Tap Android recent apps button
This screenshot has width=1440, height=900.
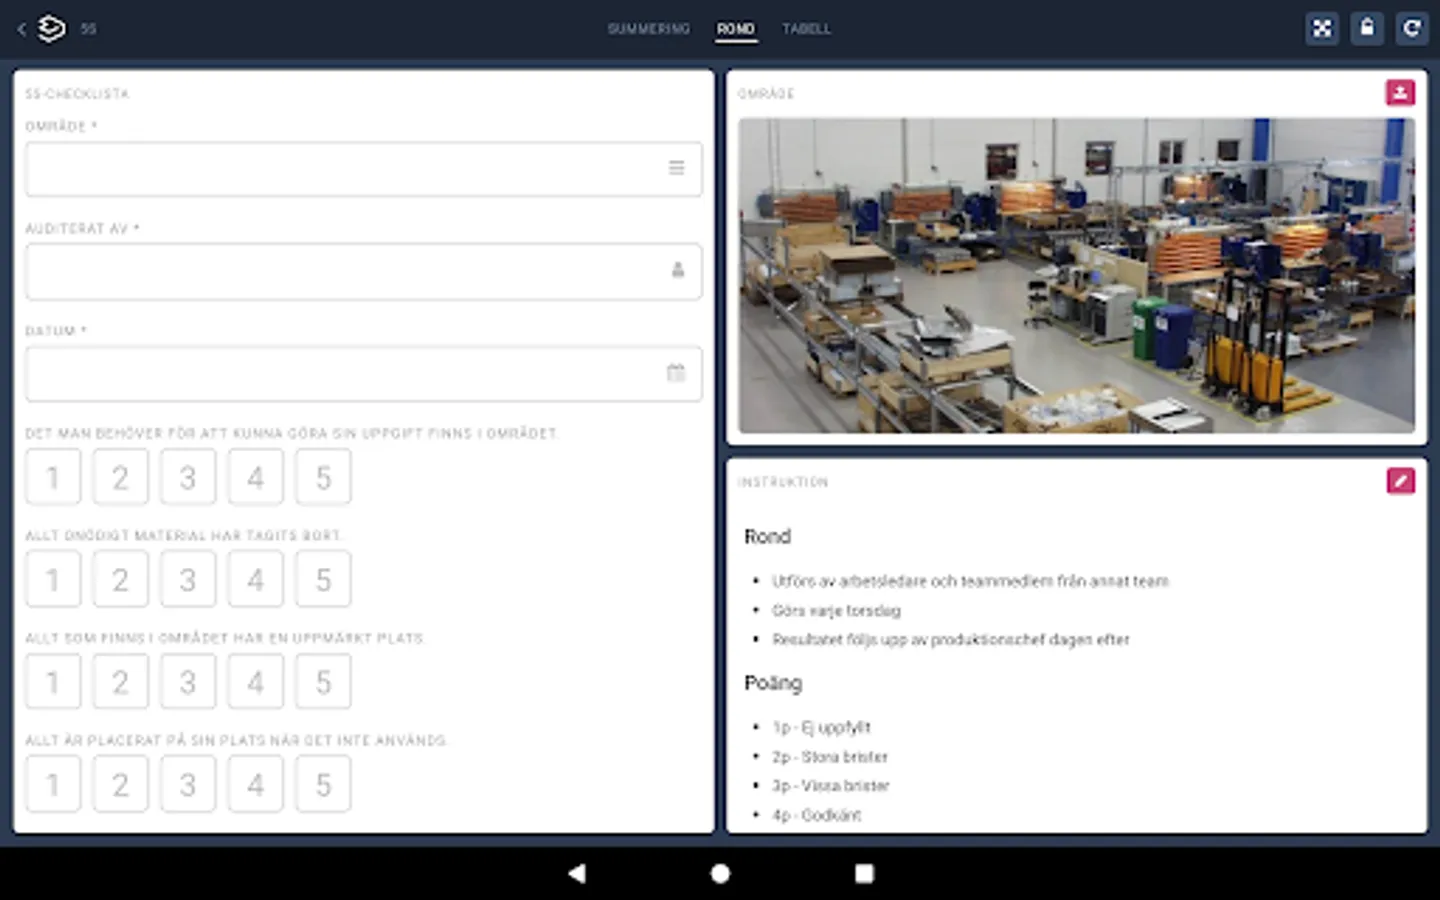pyautogui.click(x=864, y=873)
